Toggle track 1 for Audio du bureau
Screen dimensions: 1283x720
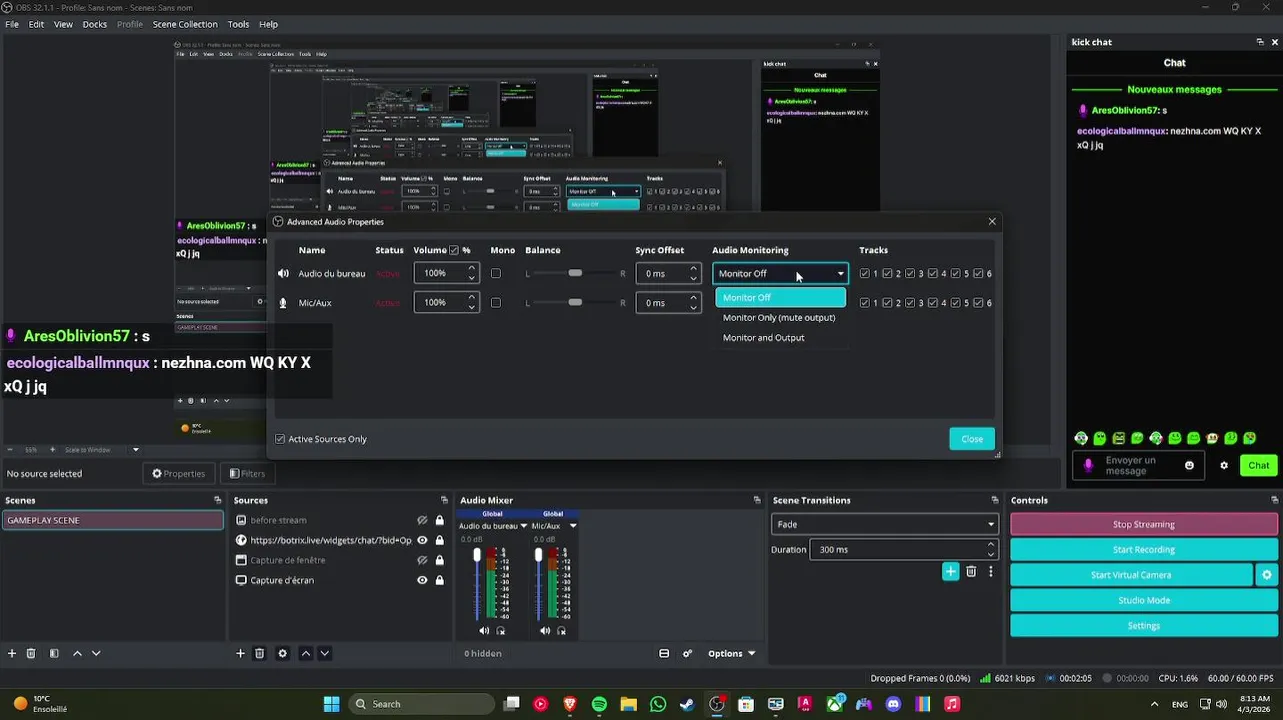[865, 274]
